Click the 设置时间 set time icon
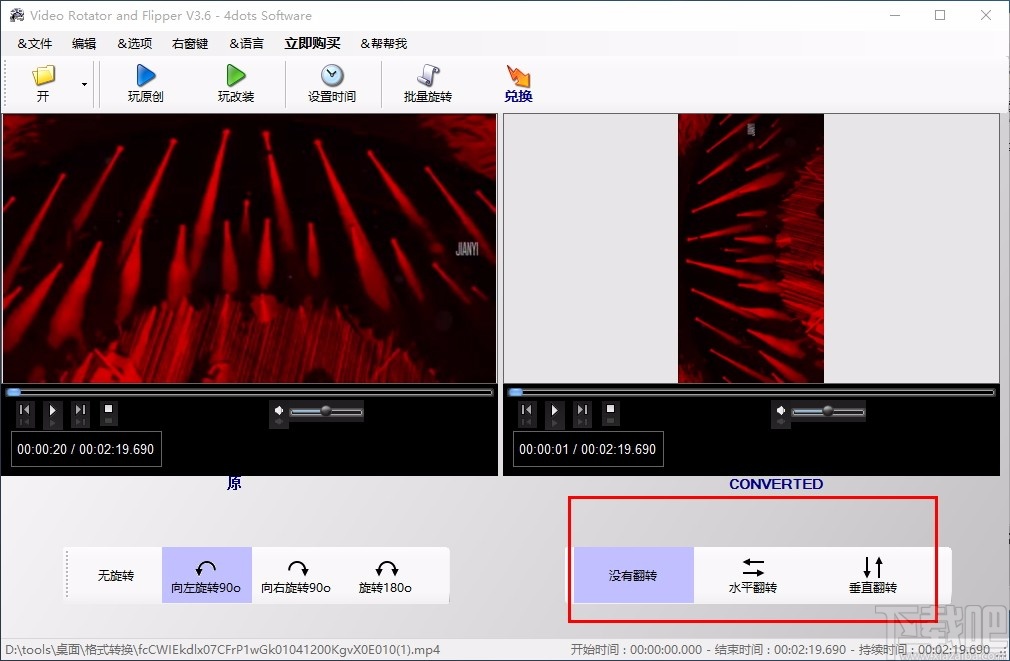This screenshot has width=1010, height=661. click(331, 82)
